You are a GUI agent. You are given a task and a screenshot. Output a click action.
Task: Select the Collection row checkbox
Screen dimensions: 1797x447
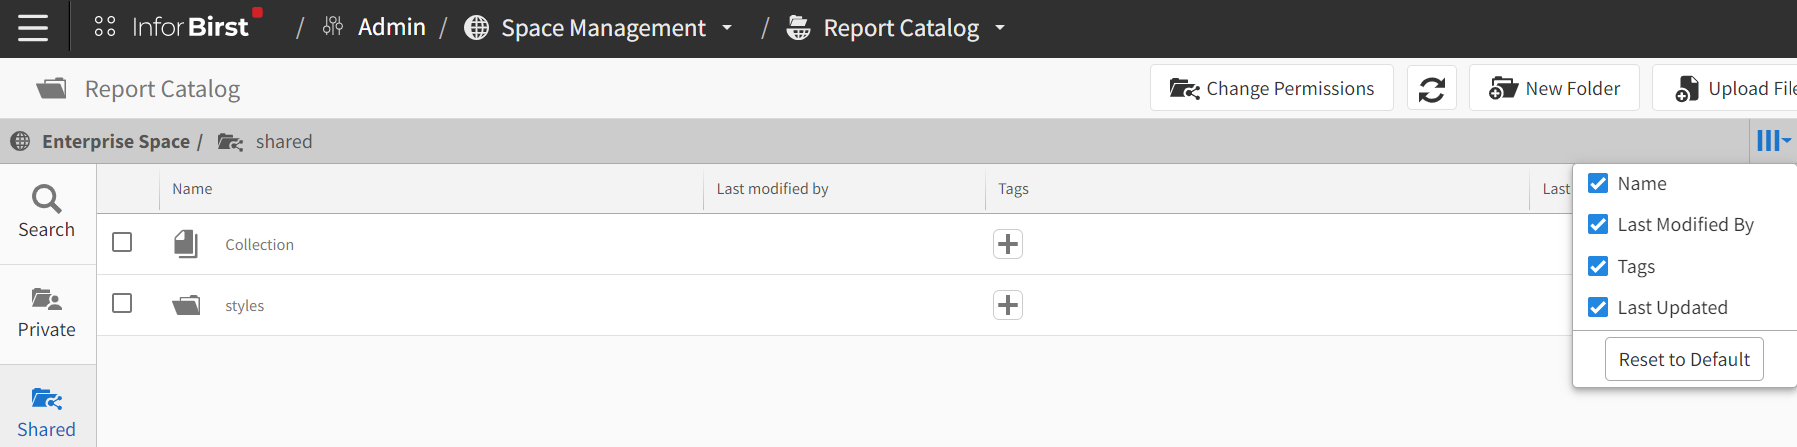tap(122, 242)
